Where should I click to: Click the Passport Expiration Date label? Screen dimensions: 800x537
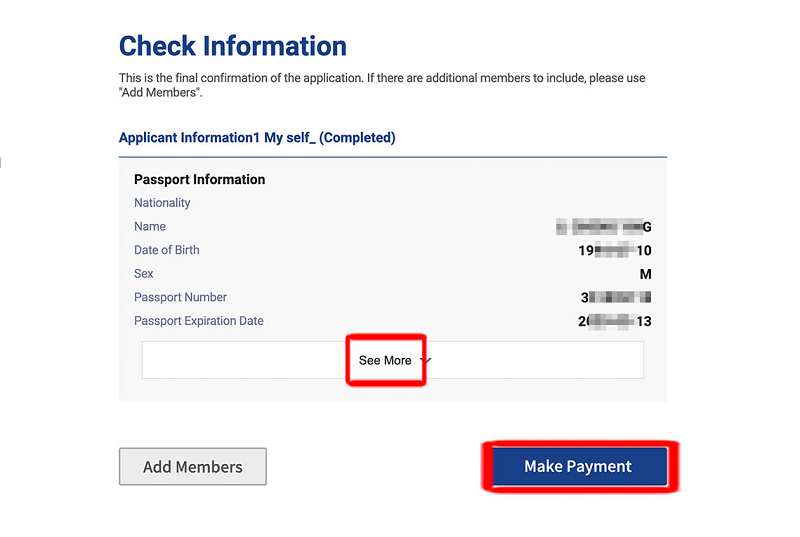click(199, 321)
